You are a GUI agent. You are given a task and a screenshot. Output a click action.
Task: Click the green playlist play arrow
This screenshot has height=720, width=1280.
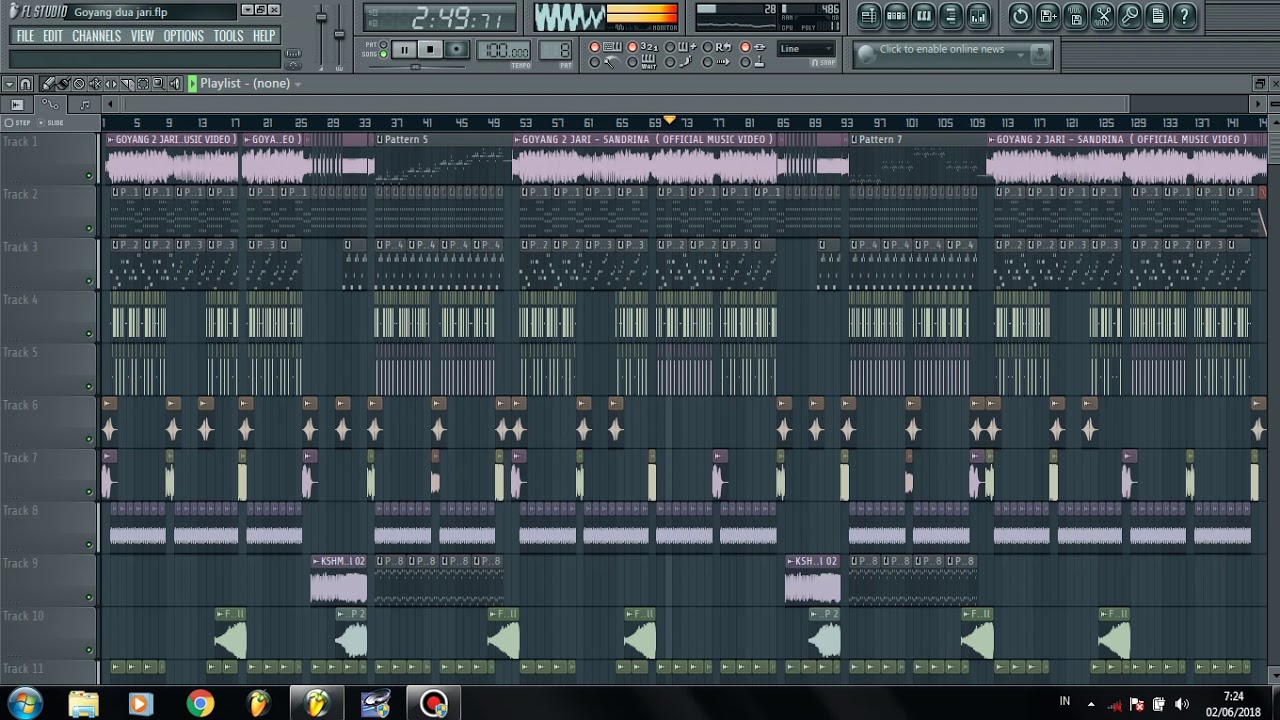click(x=192, y=84)
